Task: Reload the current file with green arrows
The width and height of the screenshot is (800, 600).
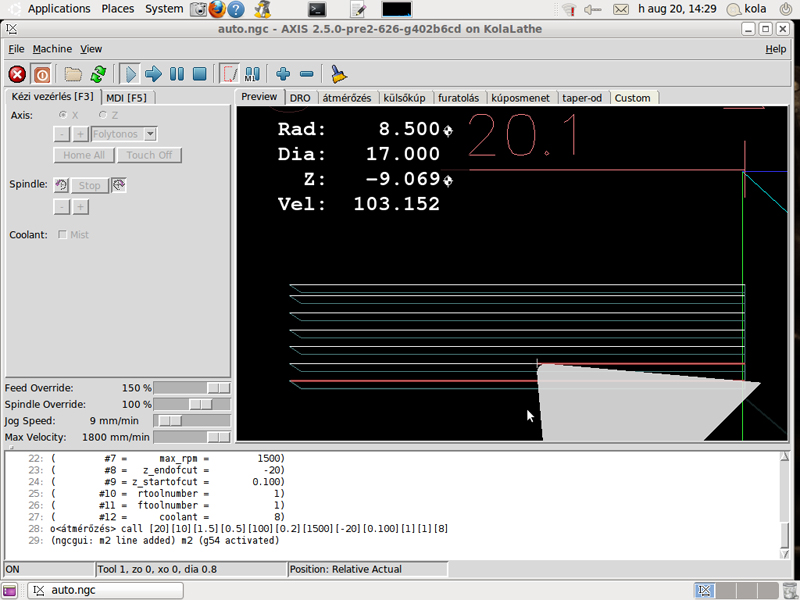Action: click(98, 74)
